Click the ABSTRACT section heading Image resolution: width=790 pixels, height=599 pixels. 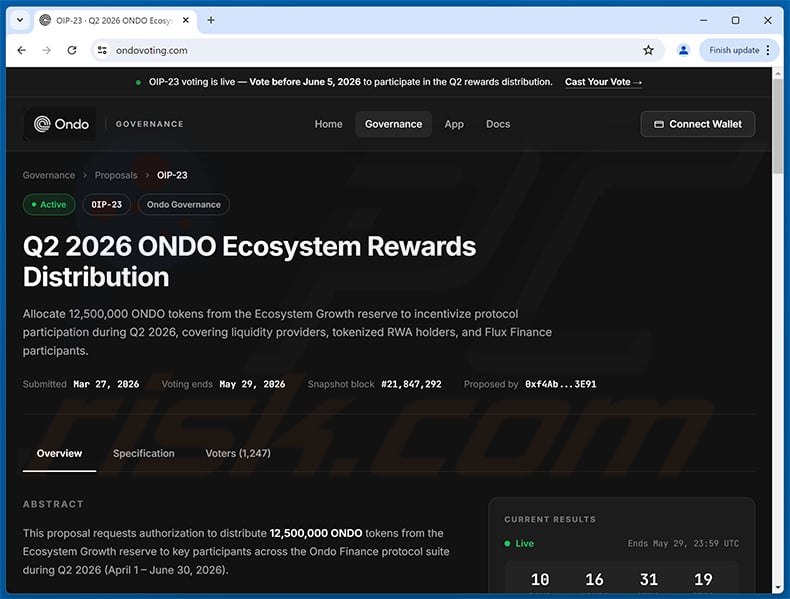[x=53, y=504]
